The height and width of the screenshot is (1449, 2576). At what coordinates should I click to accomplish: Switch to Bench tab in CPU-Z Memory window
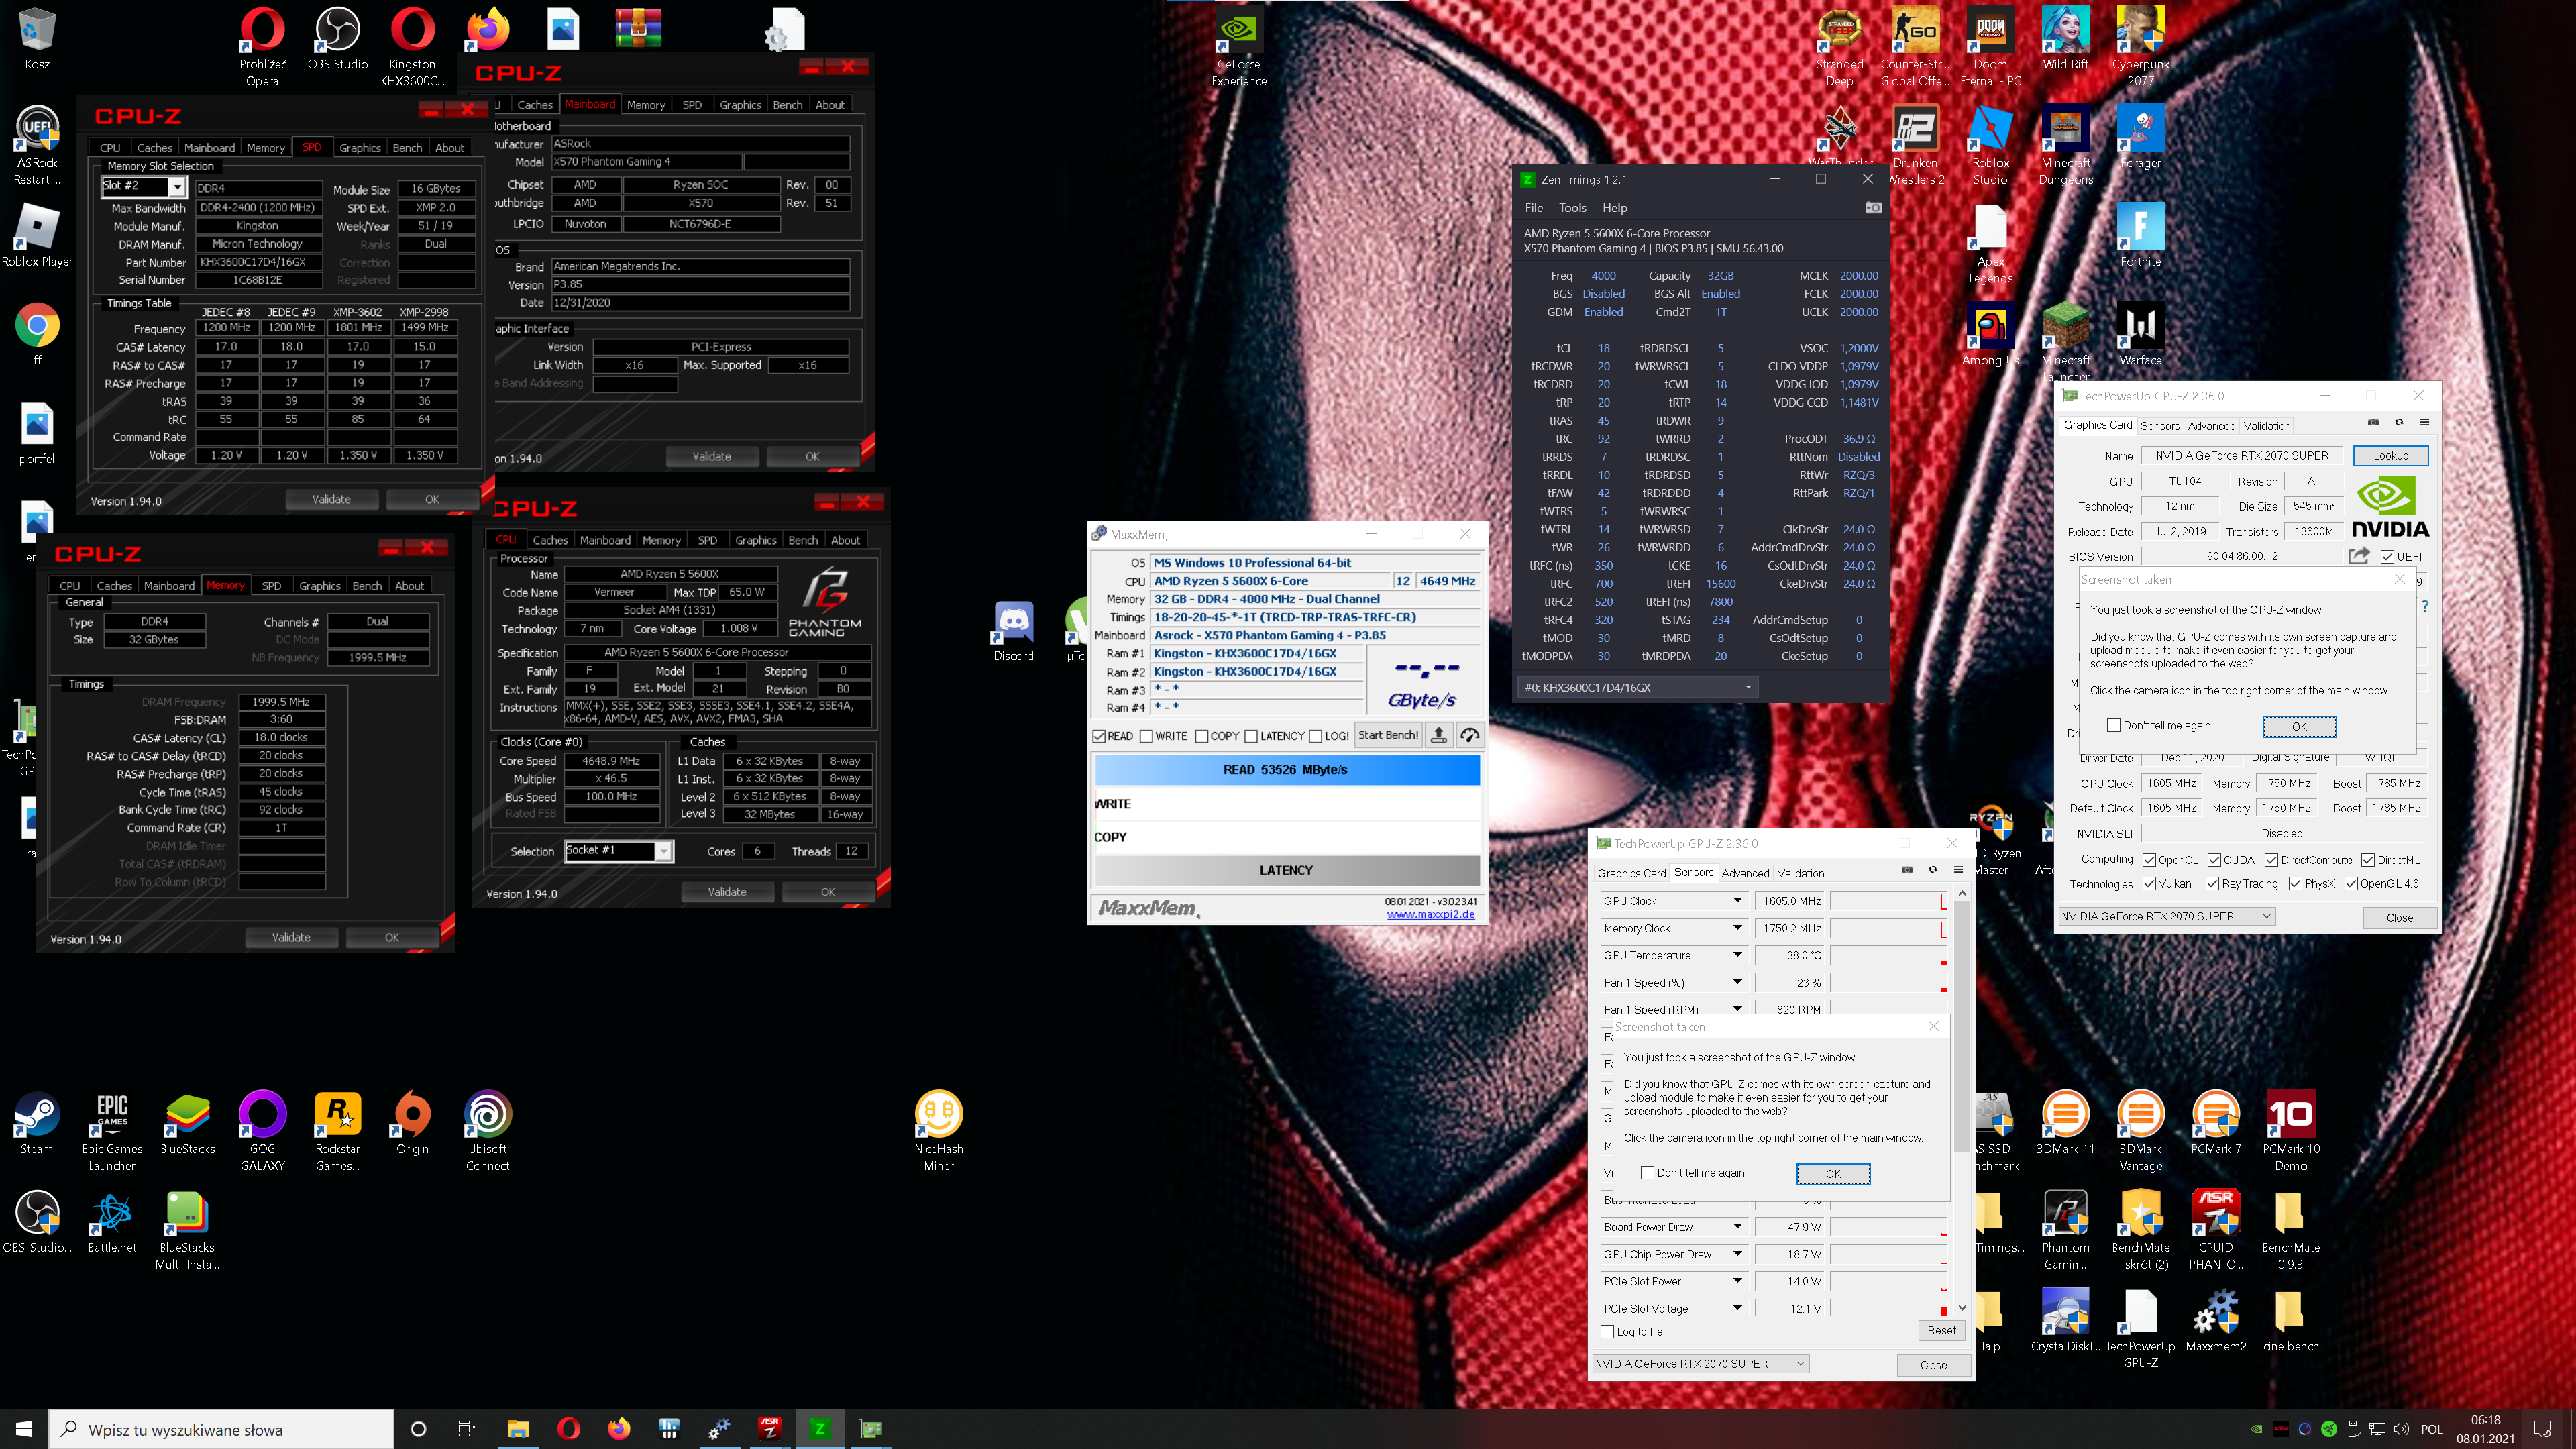[x=367, y=586]
